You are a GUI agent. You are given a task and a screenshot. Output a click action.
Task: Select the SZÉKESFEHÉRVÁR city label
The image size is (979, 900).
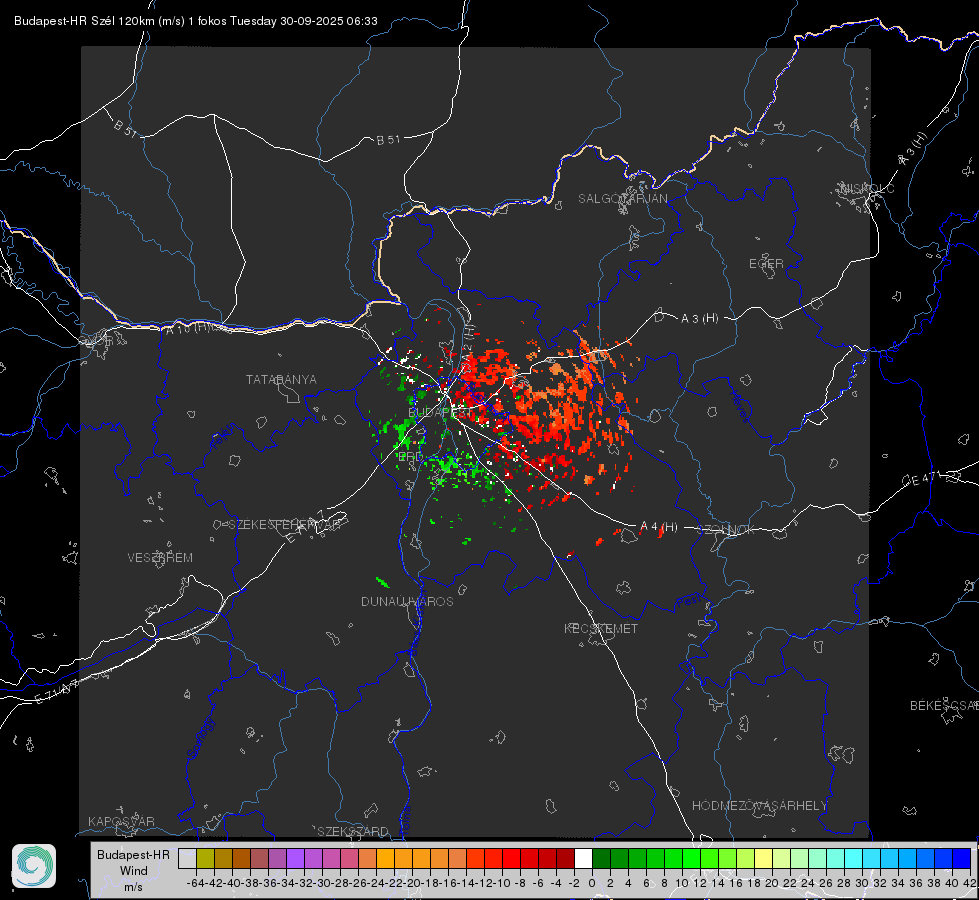pyautogui.click(x=284, y=525)
